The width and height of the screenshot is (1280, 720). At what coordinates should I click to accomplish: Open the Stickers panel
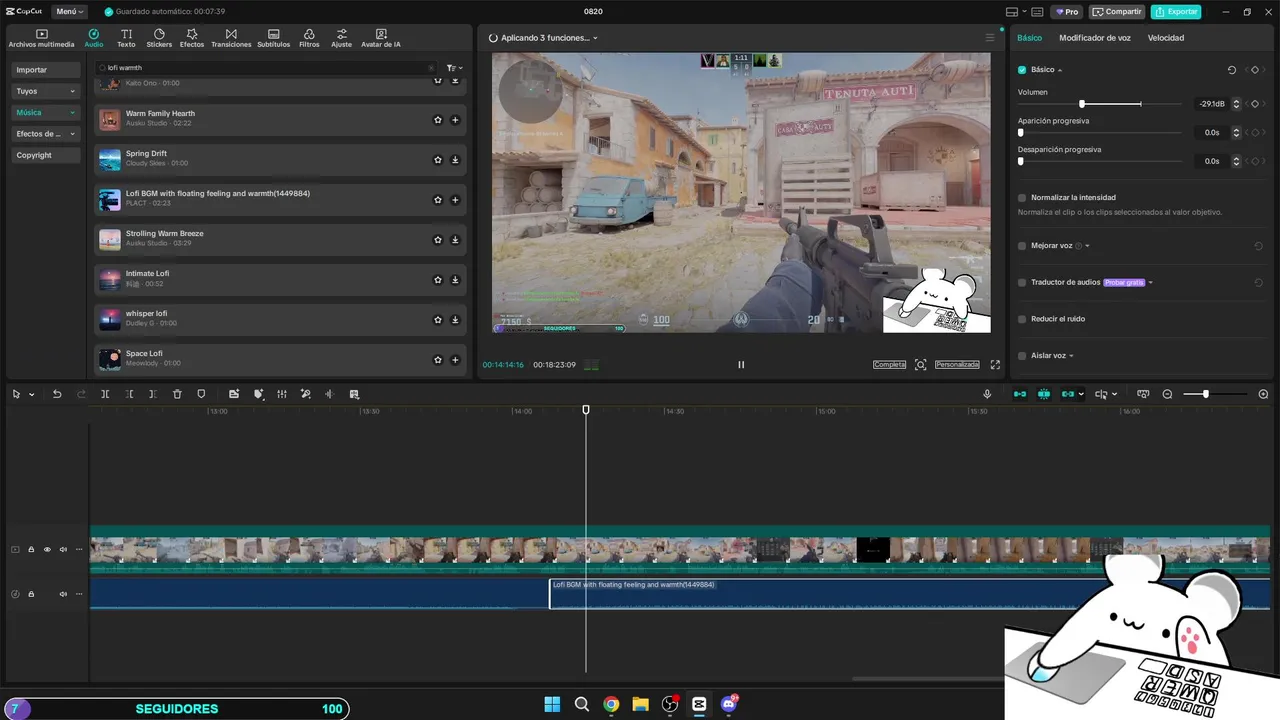click(x=159, y=38)
